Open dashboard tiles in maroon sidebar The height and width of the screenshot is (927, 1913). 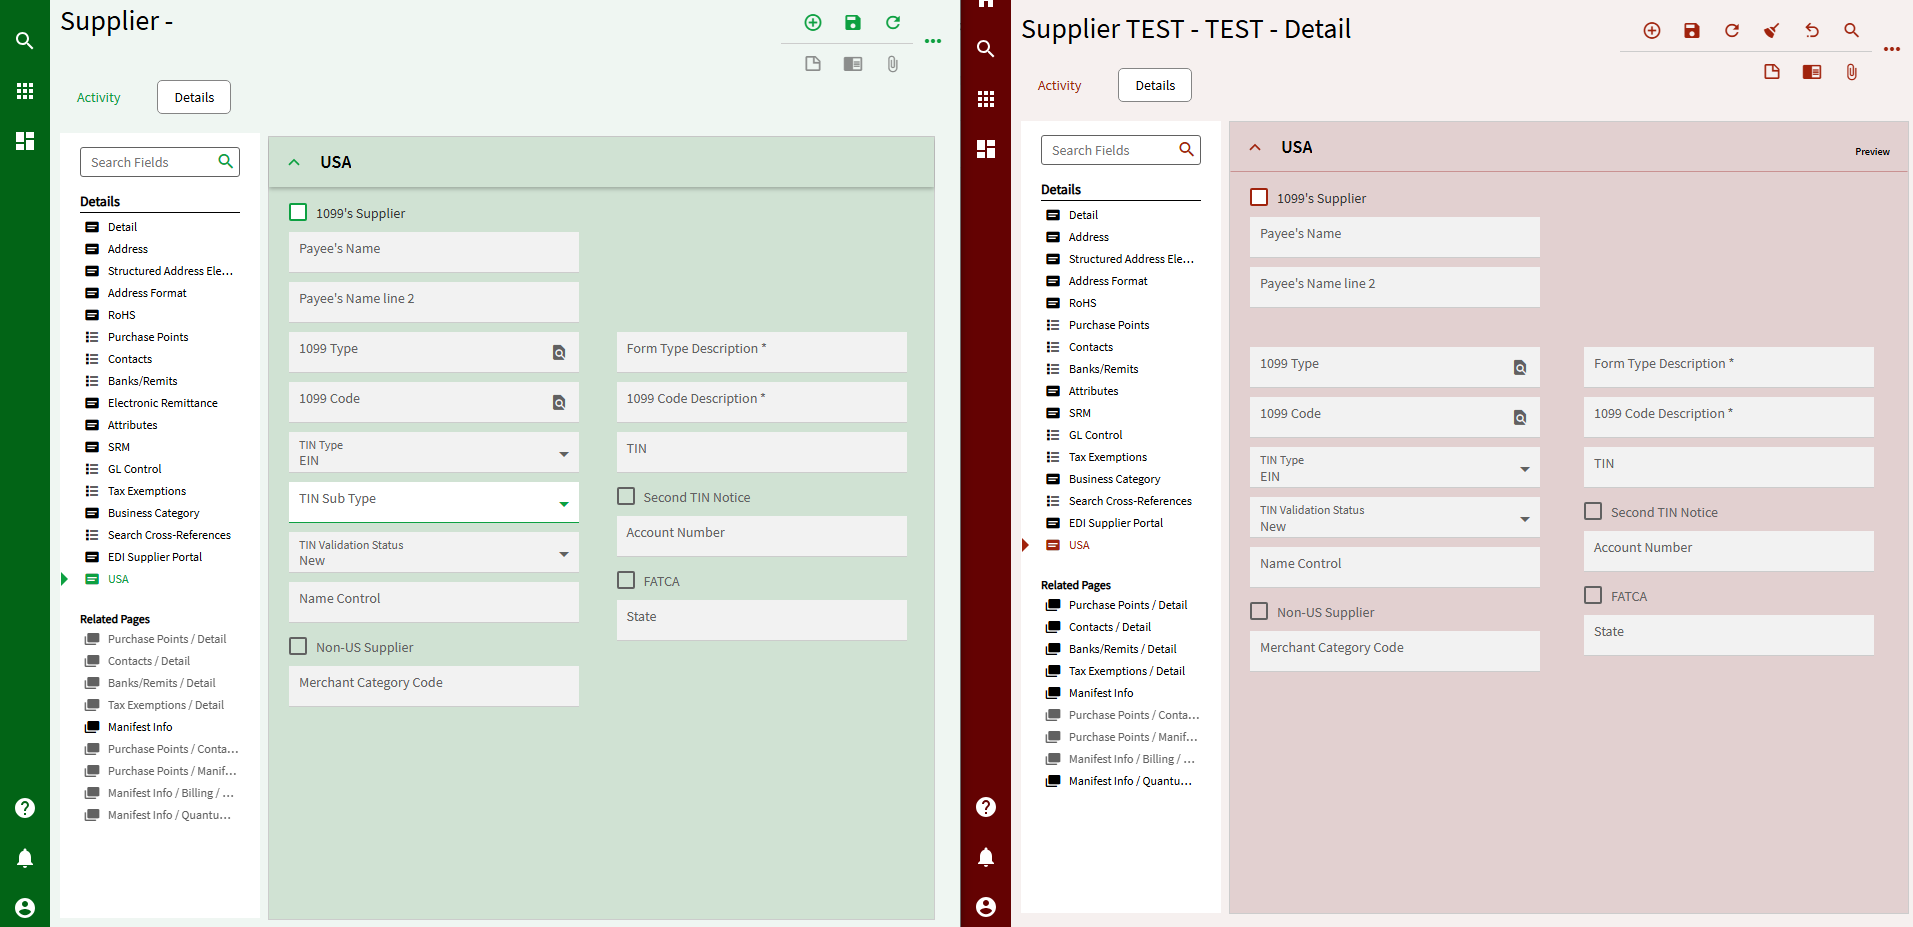coord(986,149)
